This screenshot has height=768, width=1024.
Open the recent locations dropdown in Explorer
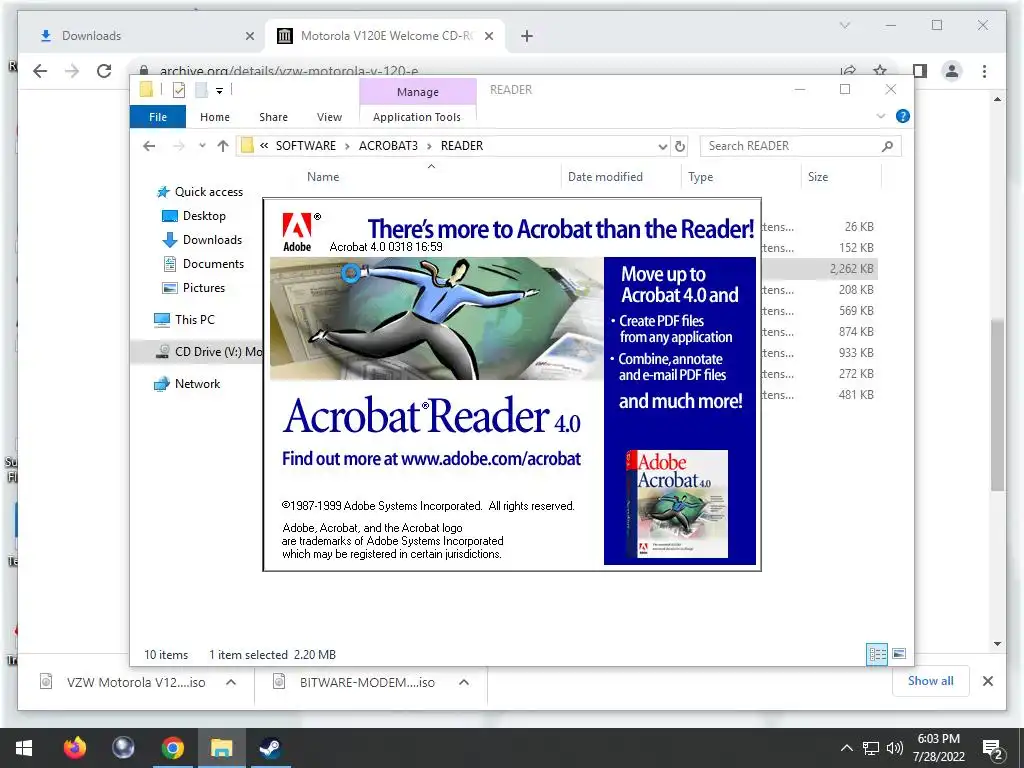(202, 146)
